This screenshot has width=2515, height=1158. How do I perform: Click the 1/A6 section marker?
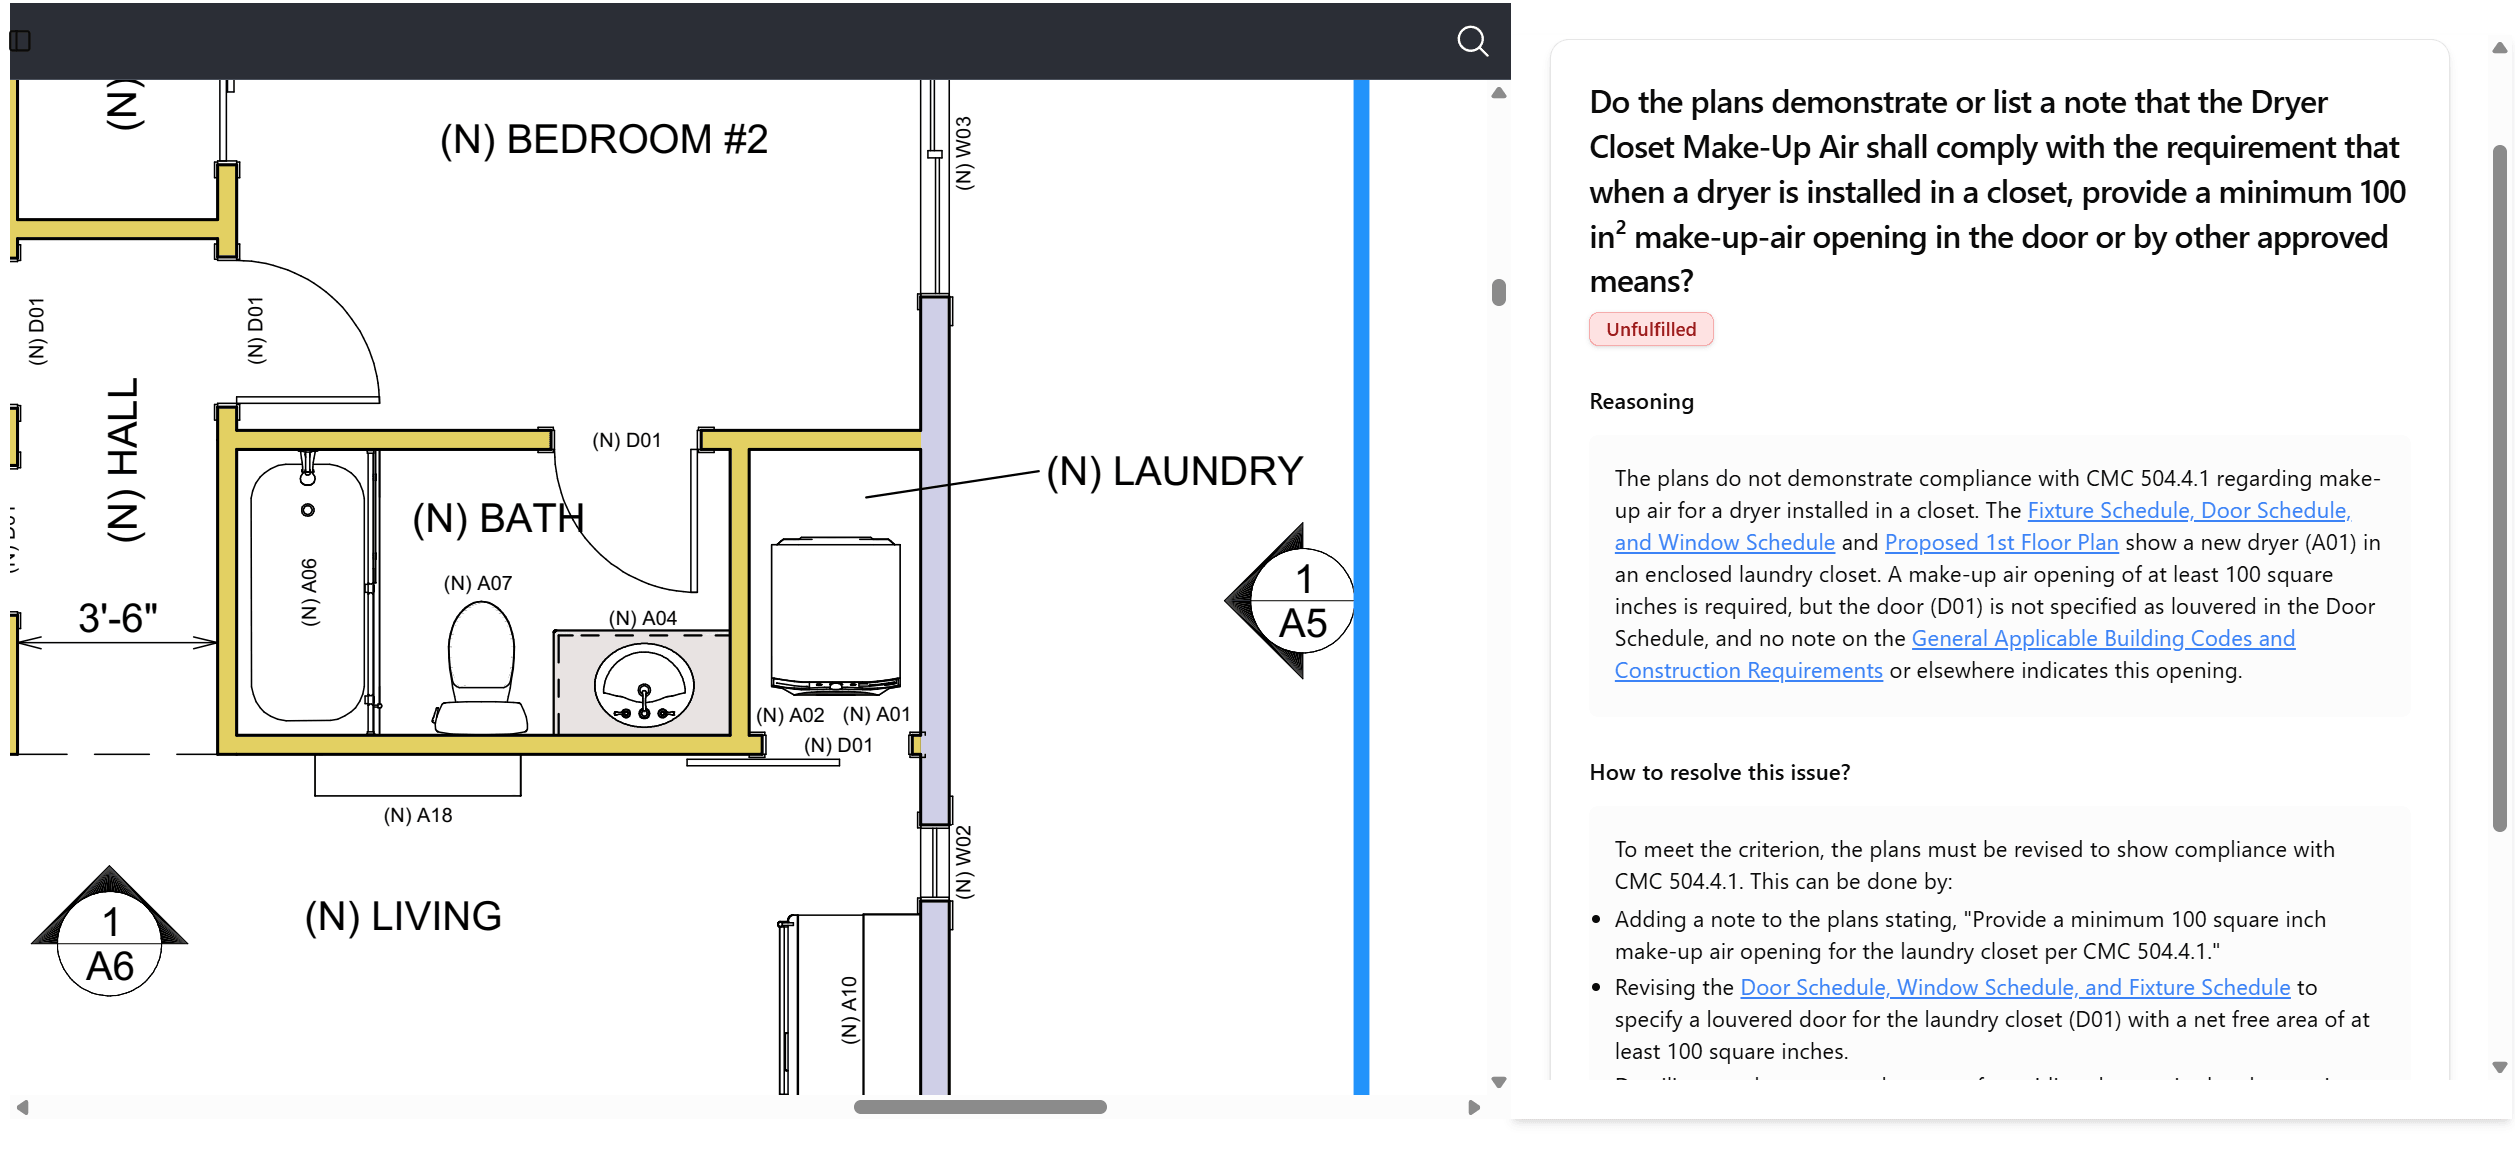110,931
